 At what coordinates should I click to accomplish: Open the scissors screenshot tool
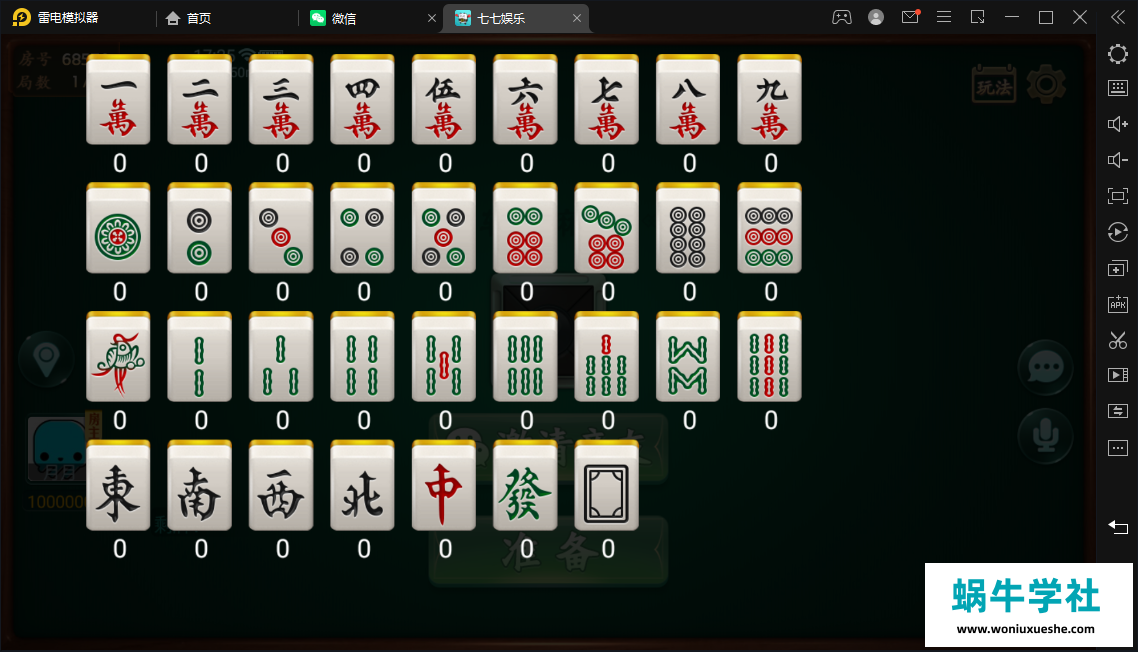1118,340
